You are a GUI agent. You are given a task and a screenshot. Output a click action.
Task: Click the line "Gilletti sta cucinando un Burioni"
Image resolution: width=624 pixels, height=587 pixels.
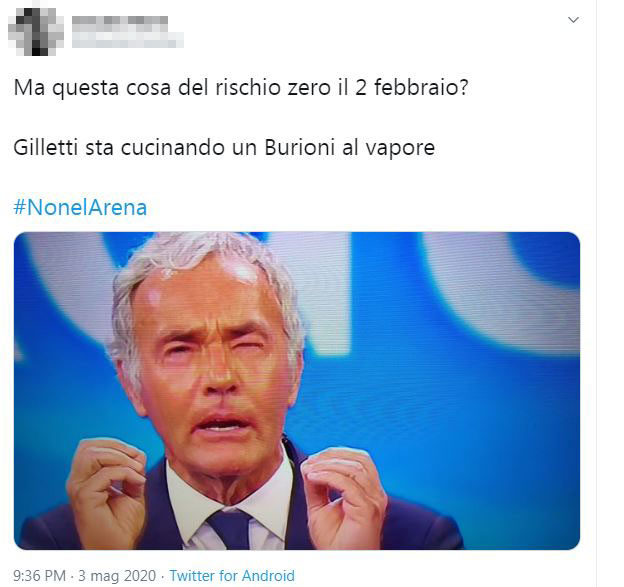[x=174, y=148]
